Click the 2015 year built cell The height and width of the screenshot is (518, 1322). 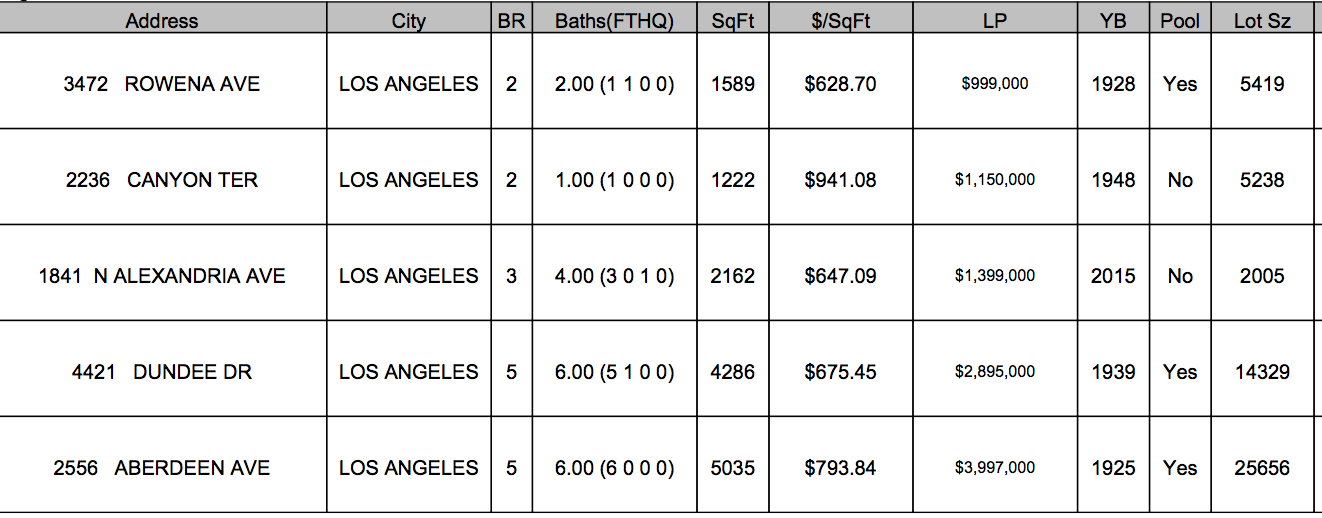point(1113,276)
